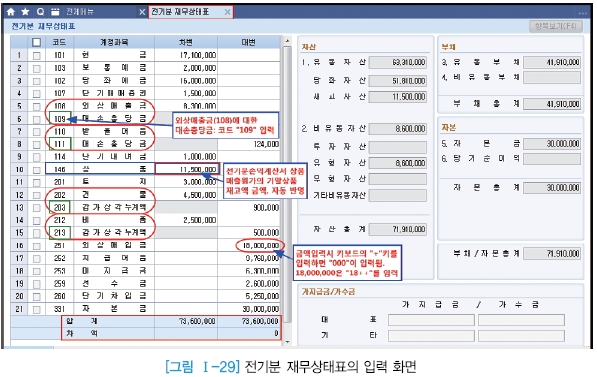Click the 비유동자산 value field

(397, 129)
